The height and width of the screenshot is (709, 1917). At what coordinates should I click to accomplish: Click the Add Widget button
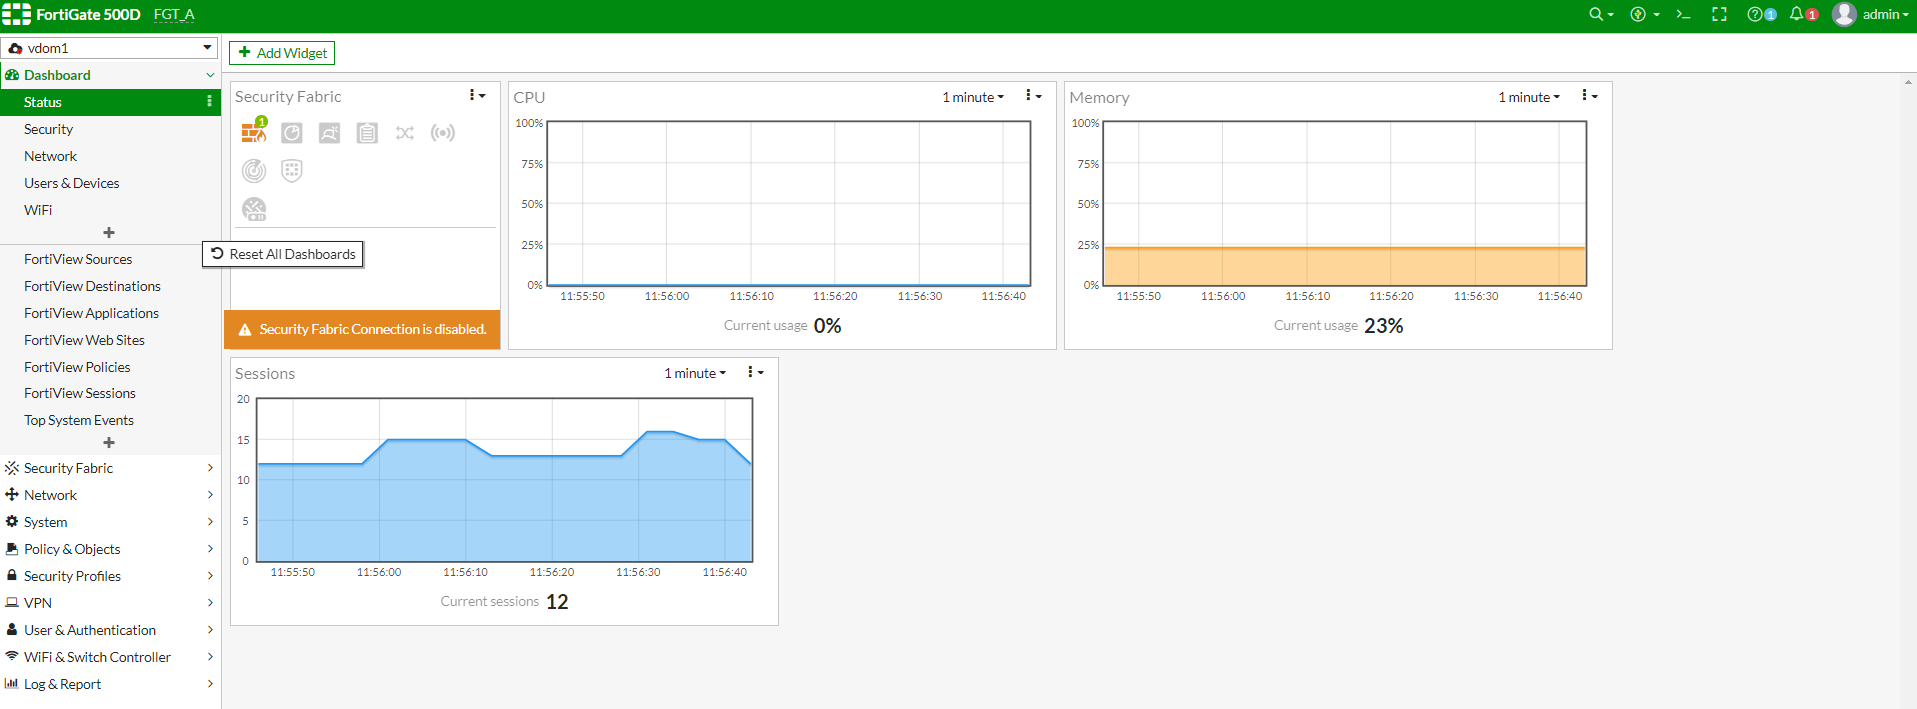282,53
